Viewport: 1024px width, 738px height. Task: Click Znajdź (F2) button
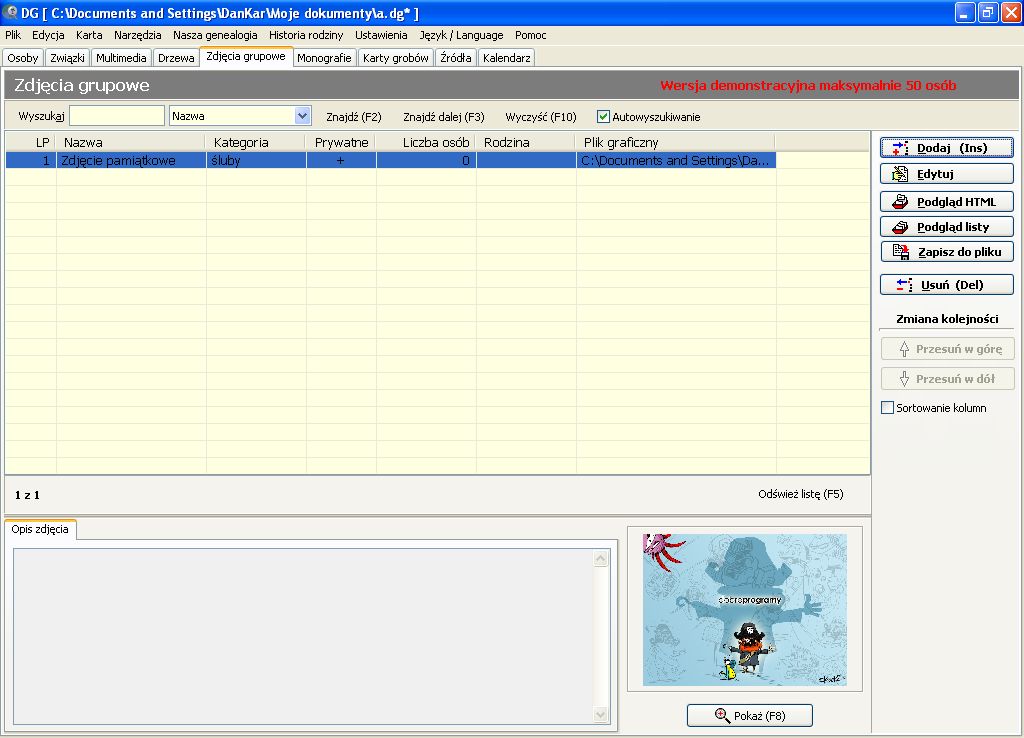pyautogui.click(x=353, y=117)
